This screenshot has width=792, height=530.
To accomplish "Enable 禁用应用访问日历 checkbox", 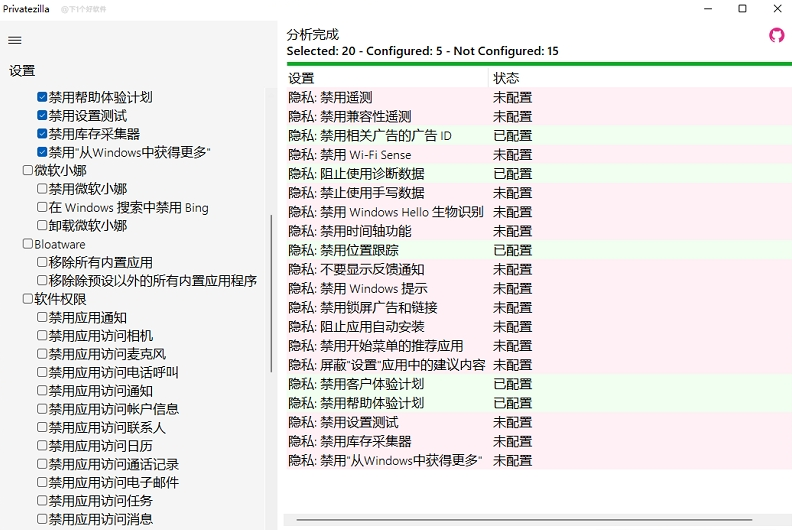I will (42, 445).
